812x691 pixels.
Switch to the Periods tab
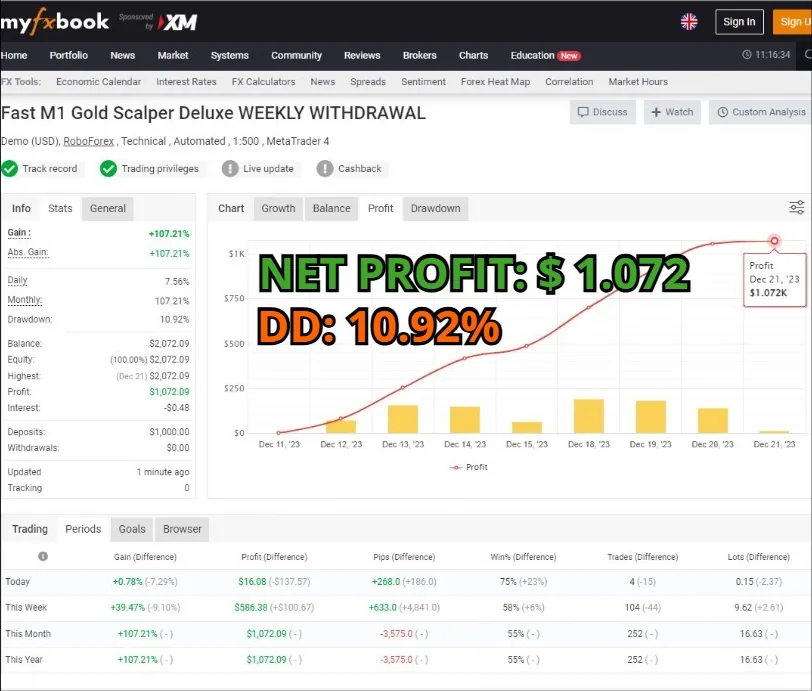(x=83, y=529)
